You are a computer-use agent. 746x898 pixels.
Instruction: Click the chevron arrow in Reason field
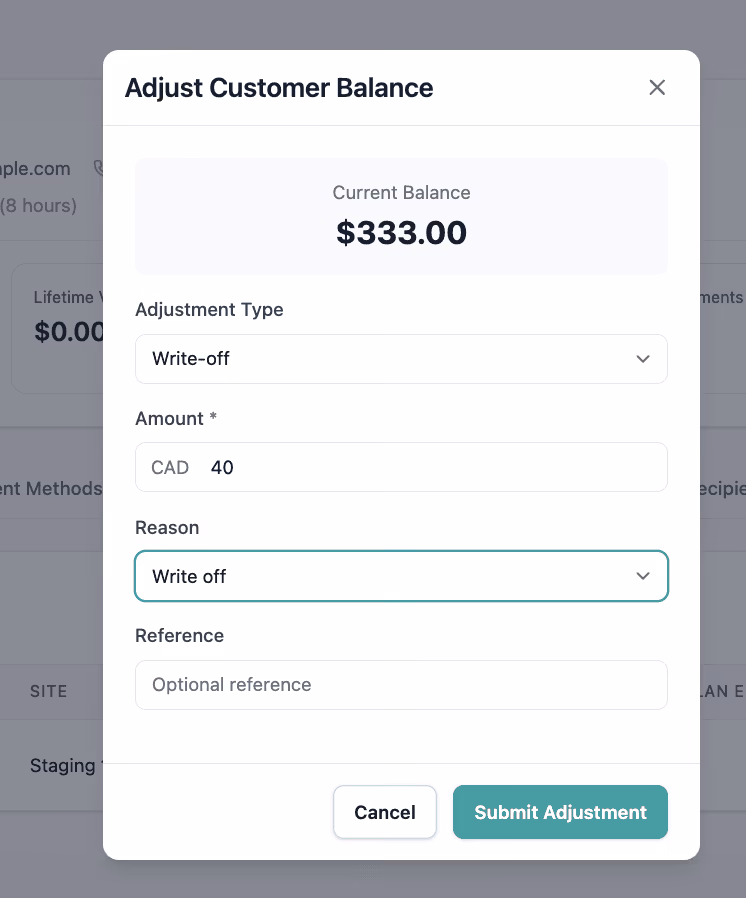(x=643, y=576)
